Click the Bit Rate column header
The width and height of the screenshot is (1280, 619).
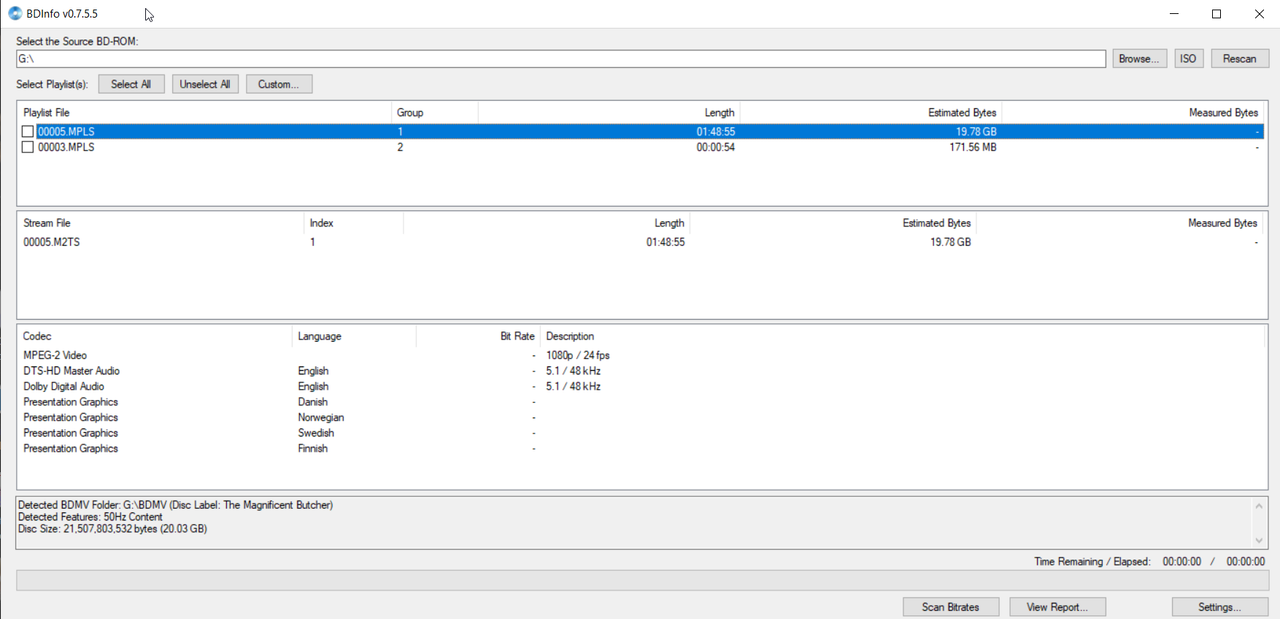pos(478,336)
